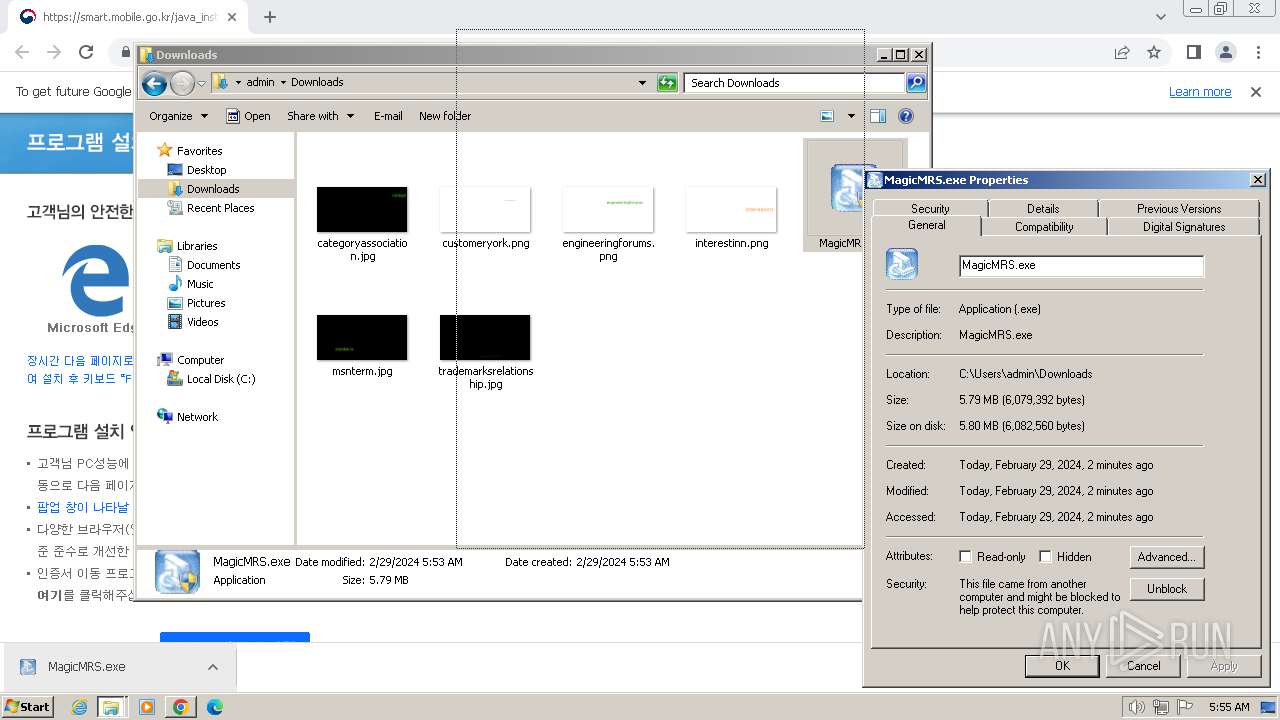The height and width of the screenshot is (720, 1280).
Task: Open Chrome side panel icon
Action: coord(1193,52)
